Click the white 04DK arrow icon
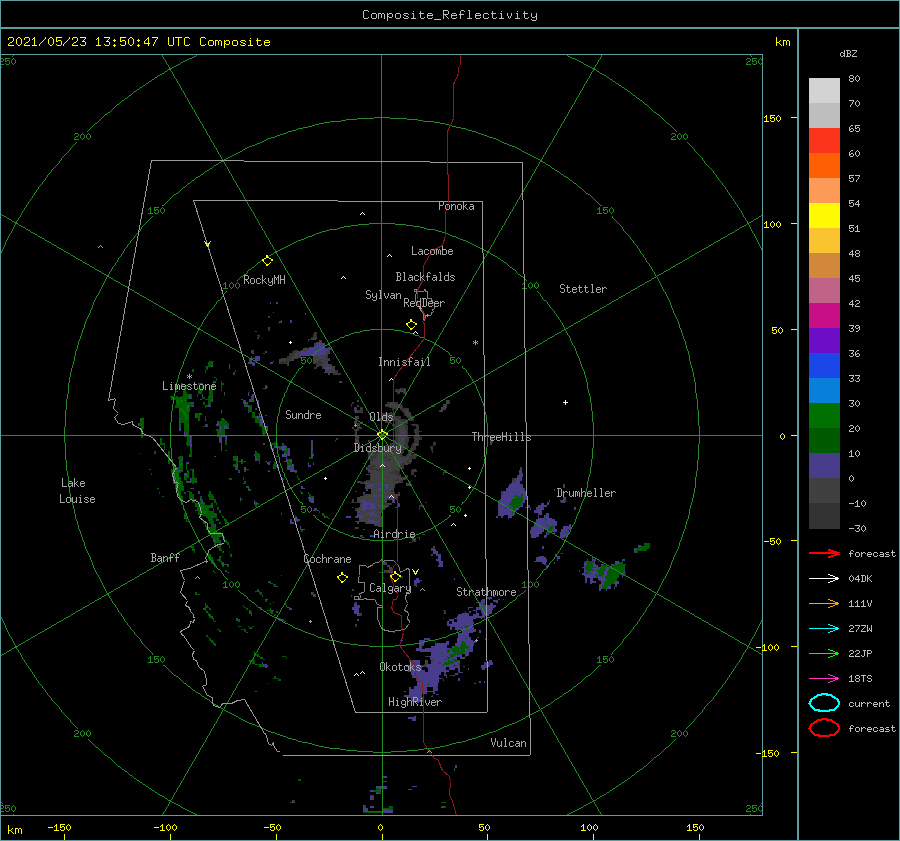Image resolution: width=900 pixels, height=841 pixels. [x=824, y=579]
